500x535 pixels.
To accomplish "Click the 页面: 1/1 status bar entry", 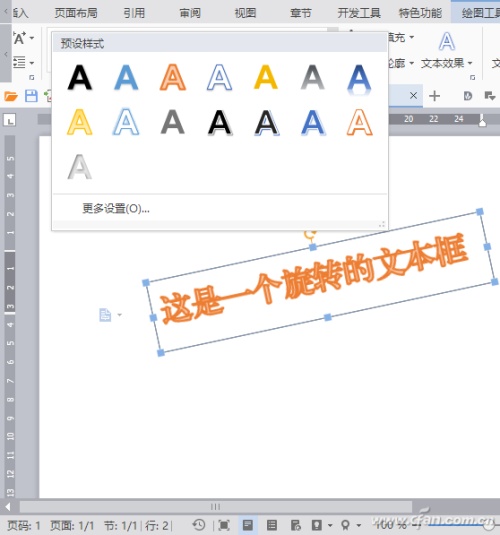I will (x=72, y=525).
